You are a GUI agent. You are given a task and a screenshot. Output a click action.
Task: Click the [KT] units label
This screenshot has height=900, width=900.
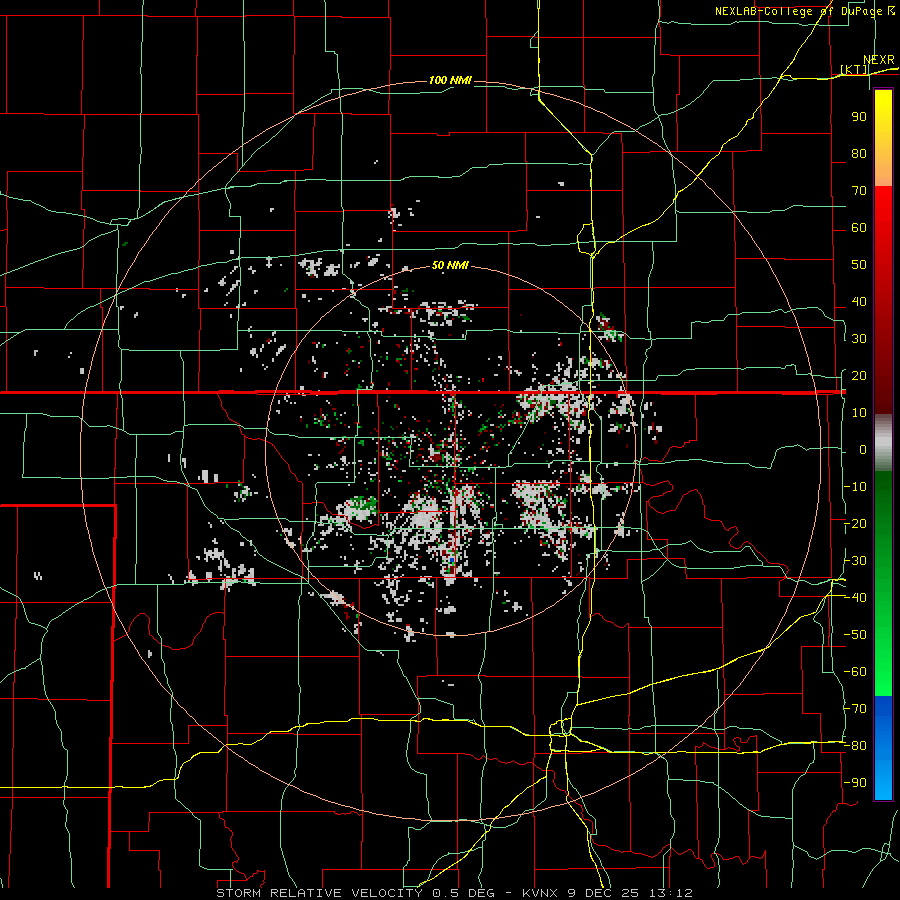point(854,69)
